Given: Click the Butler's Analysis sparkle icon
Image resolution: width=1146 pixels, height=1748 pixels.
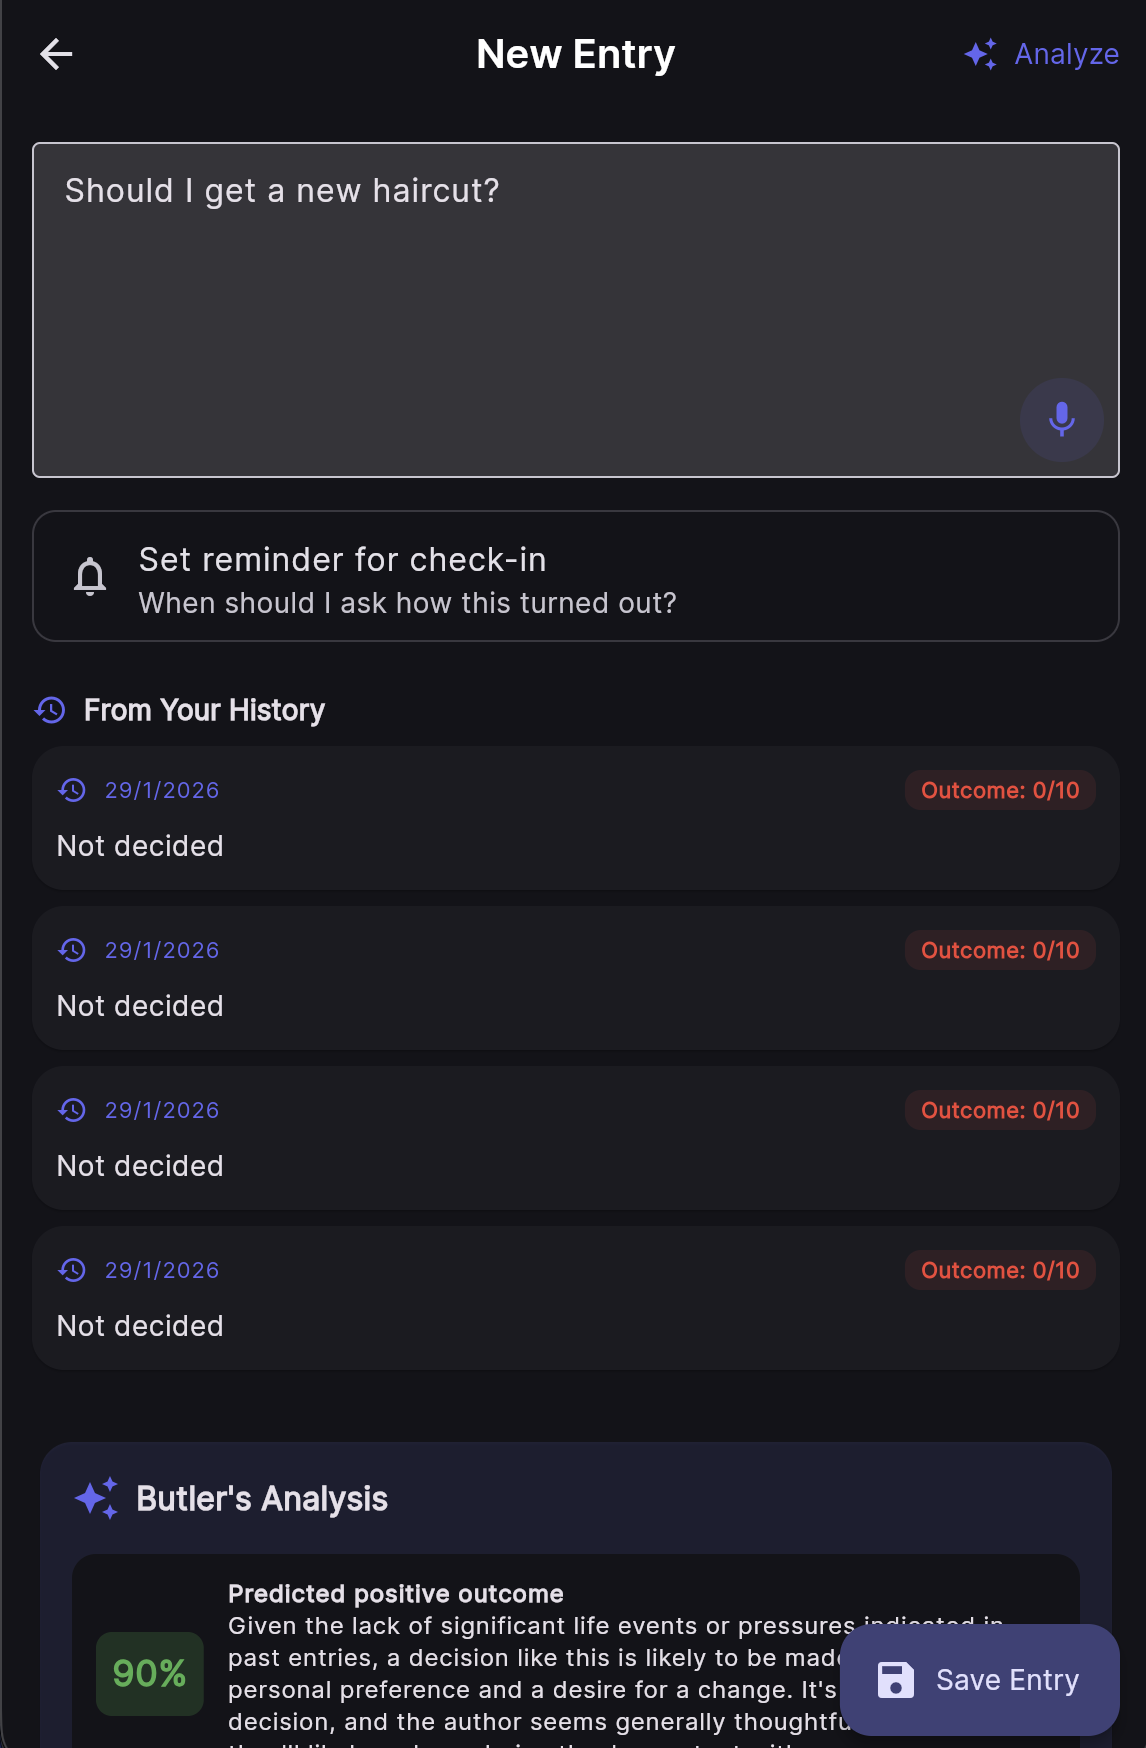Looking at the screenshot, I should tap(97, 1498).
